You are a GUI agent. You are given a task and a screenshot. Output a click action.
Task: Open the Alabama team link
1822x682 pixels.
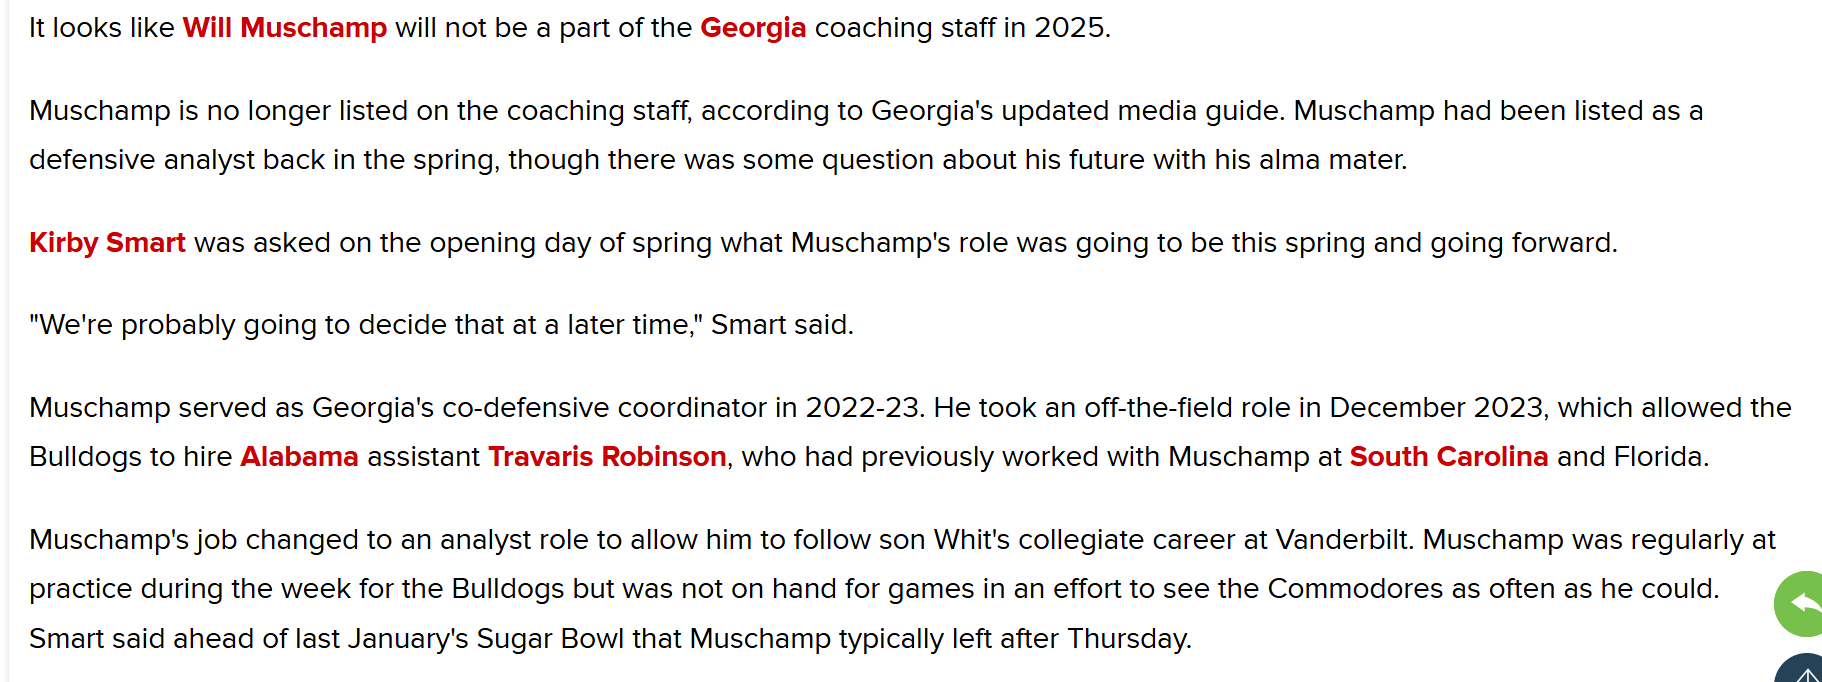[x=299, y=457]
